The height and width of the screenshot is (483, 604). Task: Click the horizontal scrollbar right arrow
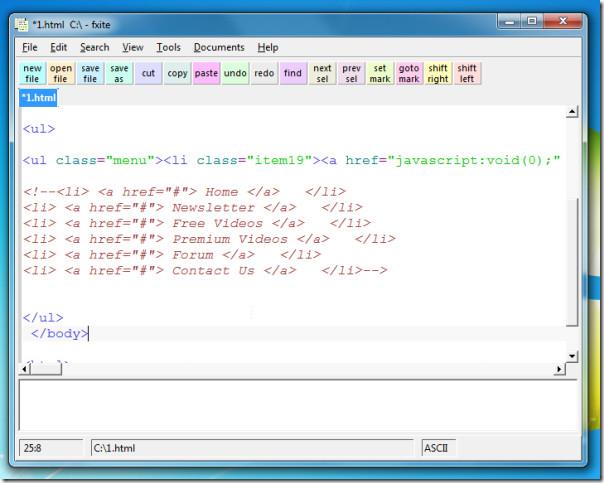click(560, 370)
